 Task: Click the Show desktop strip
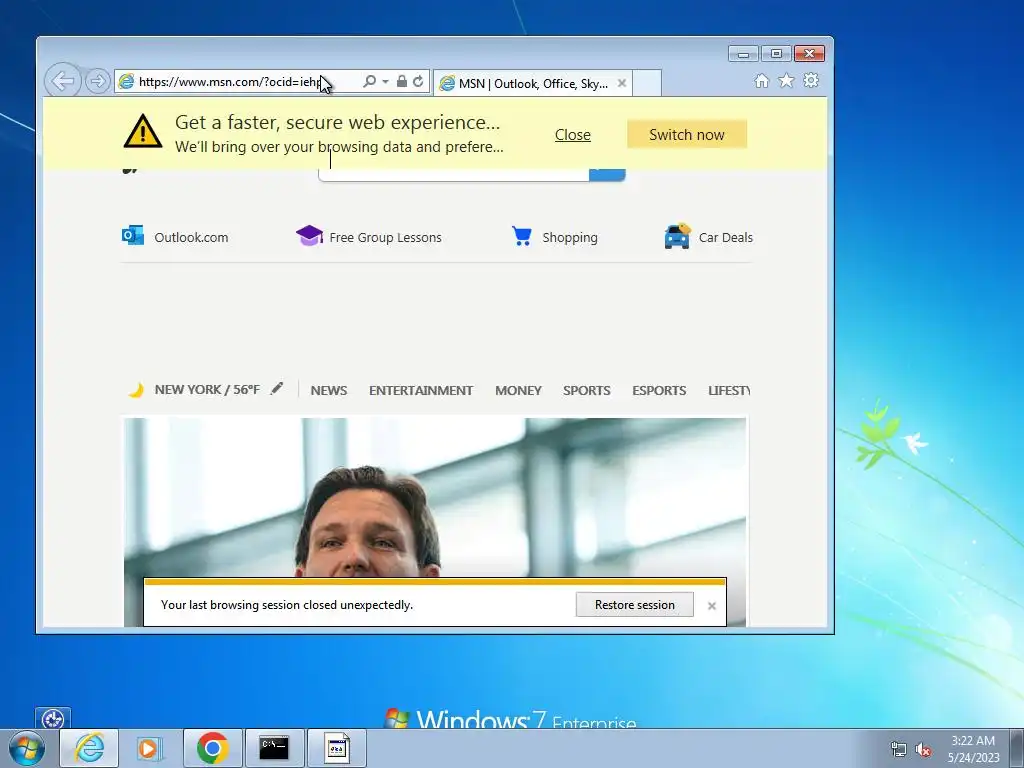tap(1017, 748)
